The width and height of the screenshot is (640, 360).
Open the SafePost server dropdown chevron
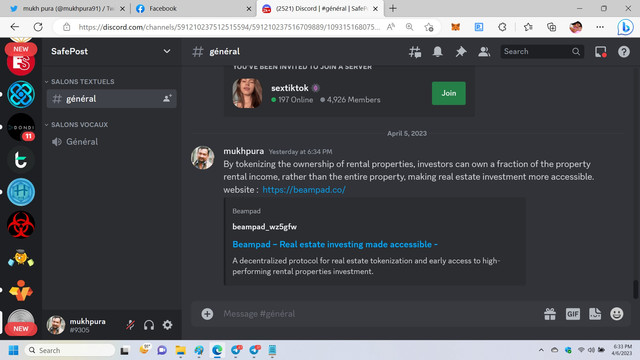pyautogui.click(x=167, y=51)
